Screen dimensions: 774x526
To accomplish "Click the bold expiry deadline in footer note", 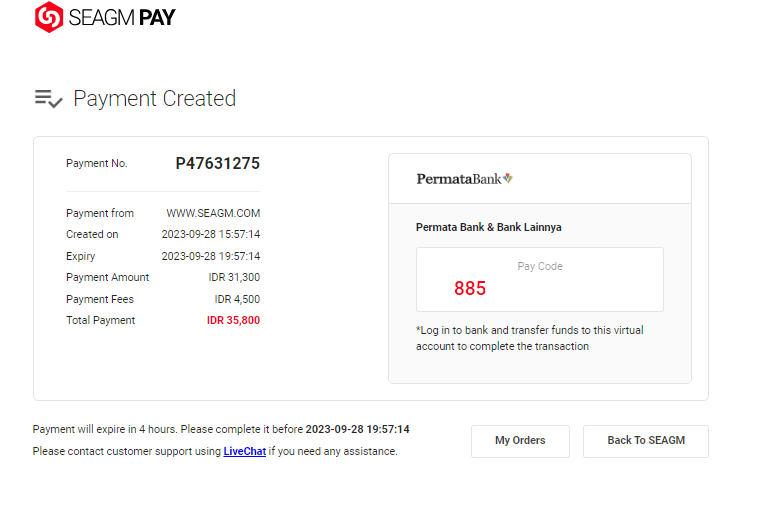I will coord(357,429).
